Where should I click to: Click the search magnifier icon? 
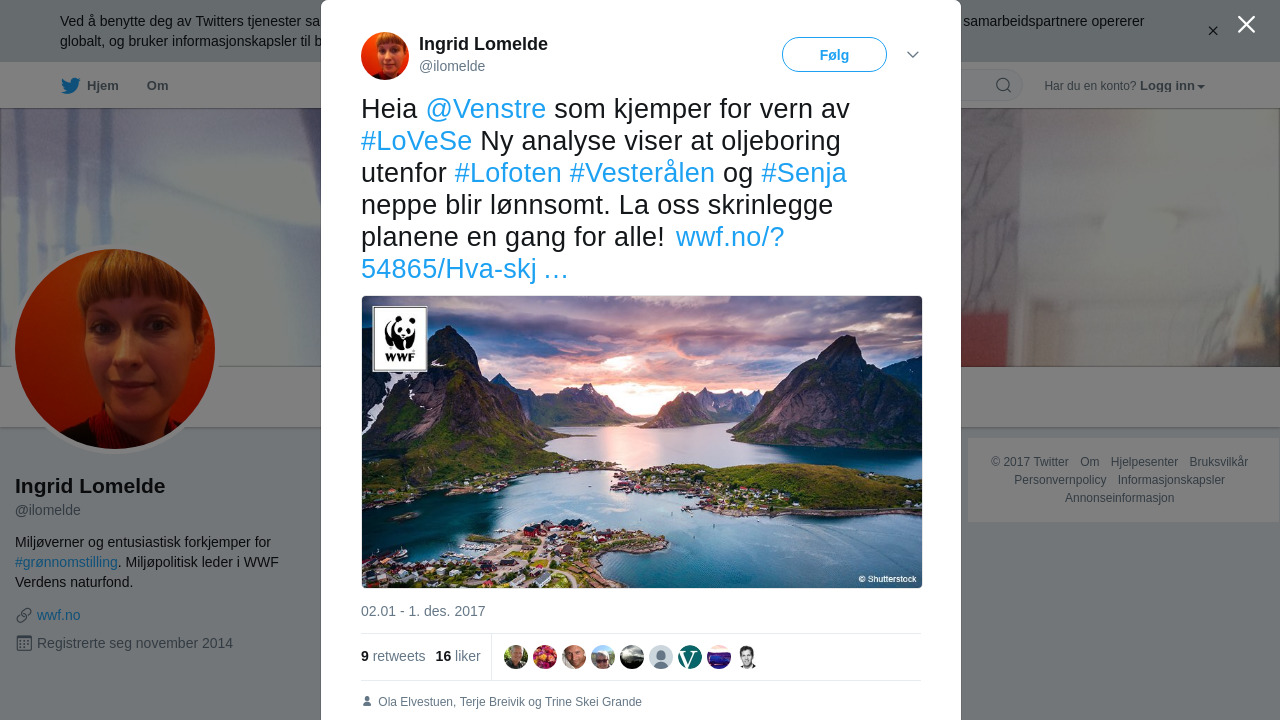pos(1003,86)
